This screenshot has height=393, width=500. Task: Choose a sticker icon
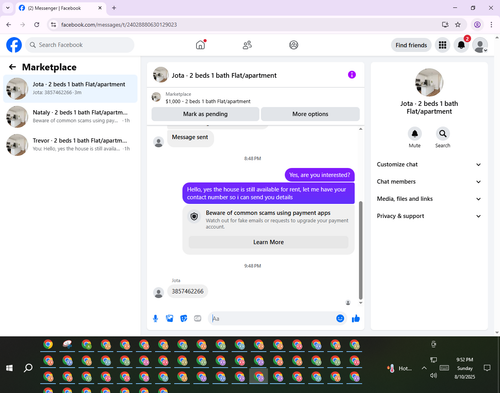[184, 319]
